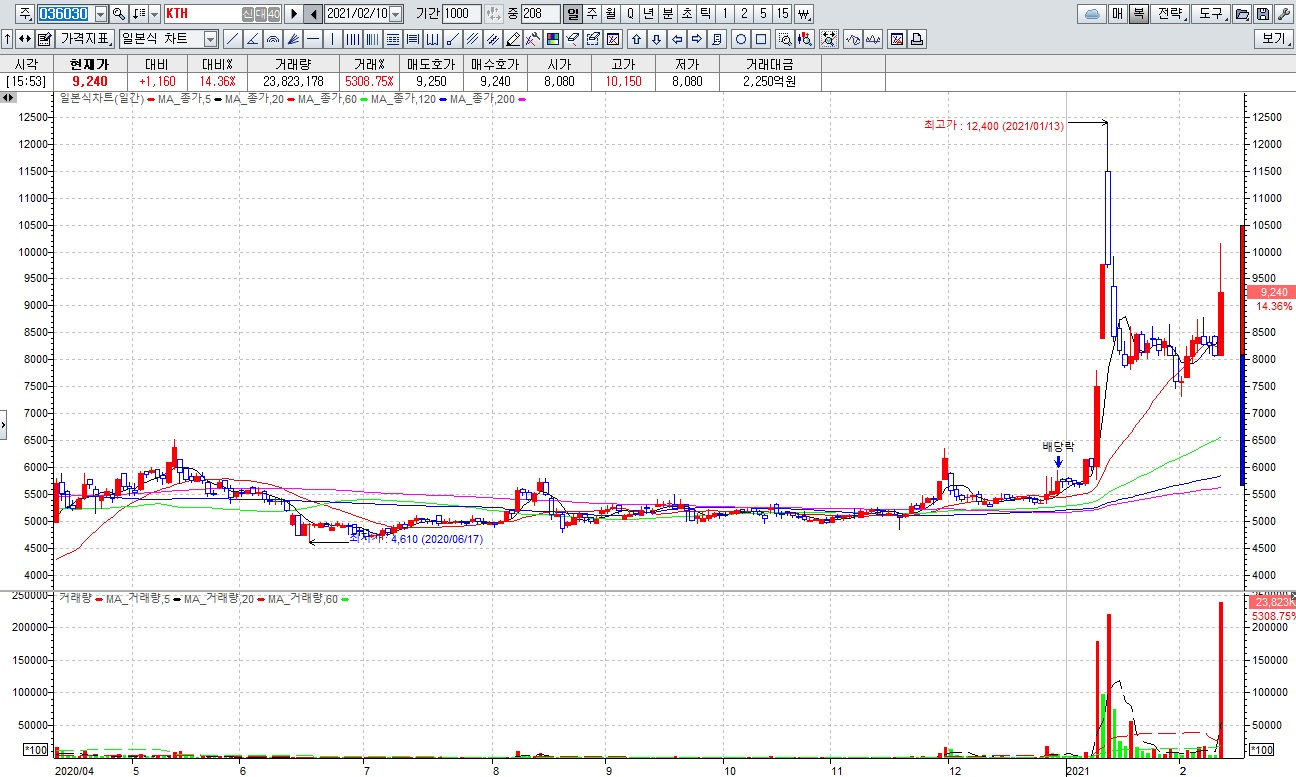Select the circle shape drawing tool
Screen dimensions: 1296x777
[x=741, y=40]
